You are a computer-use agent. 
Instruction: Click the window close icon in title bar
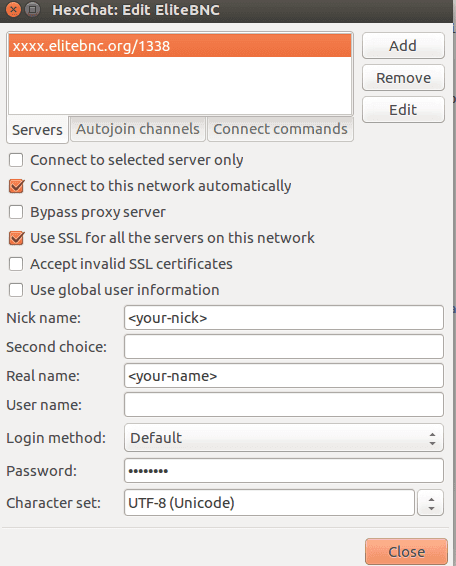click(13, 9)
